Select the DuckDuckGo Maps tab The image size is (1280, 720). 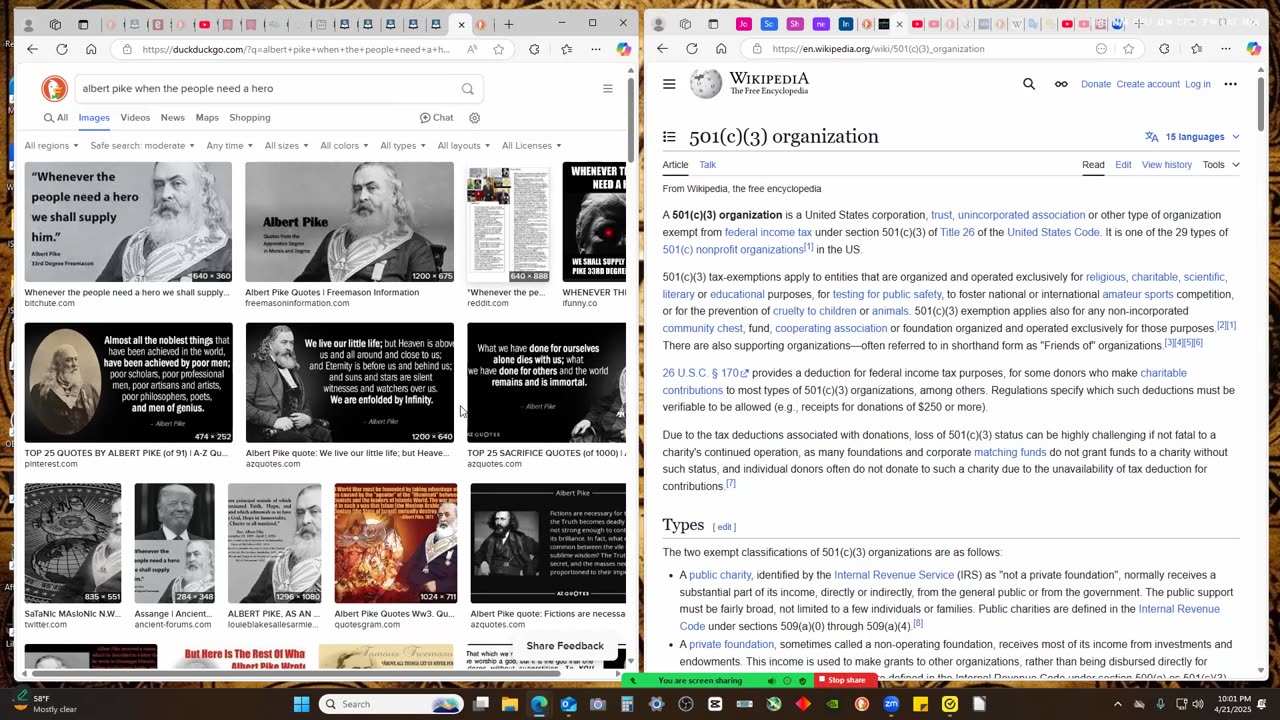[x=207, y=118]
